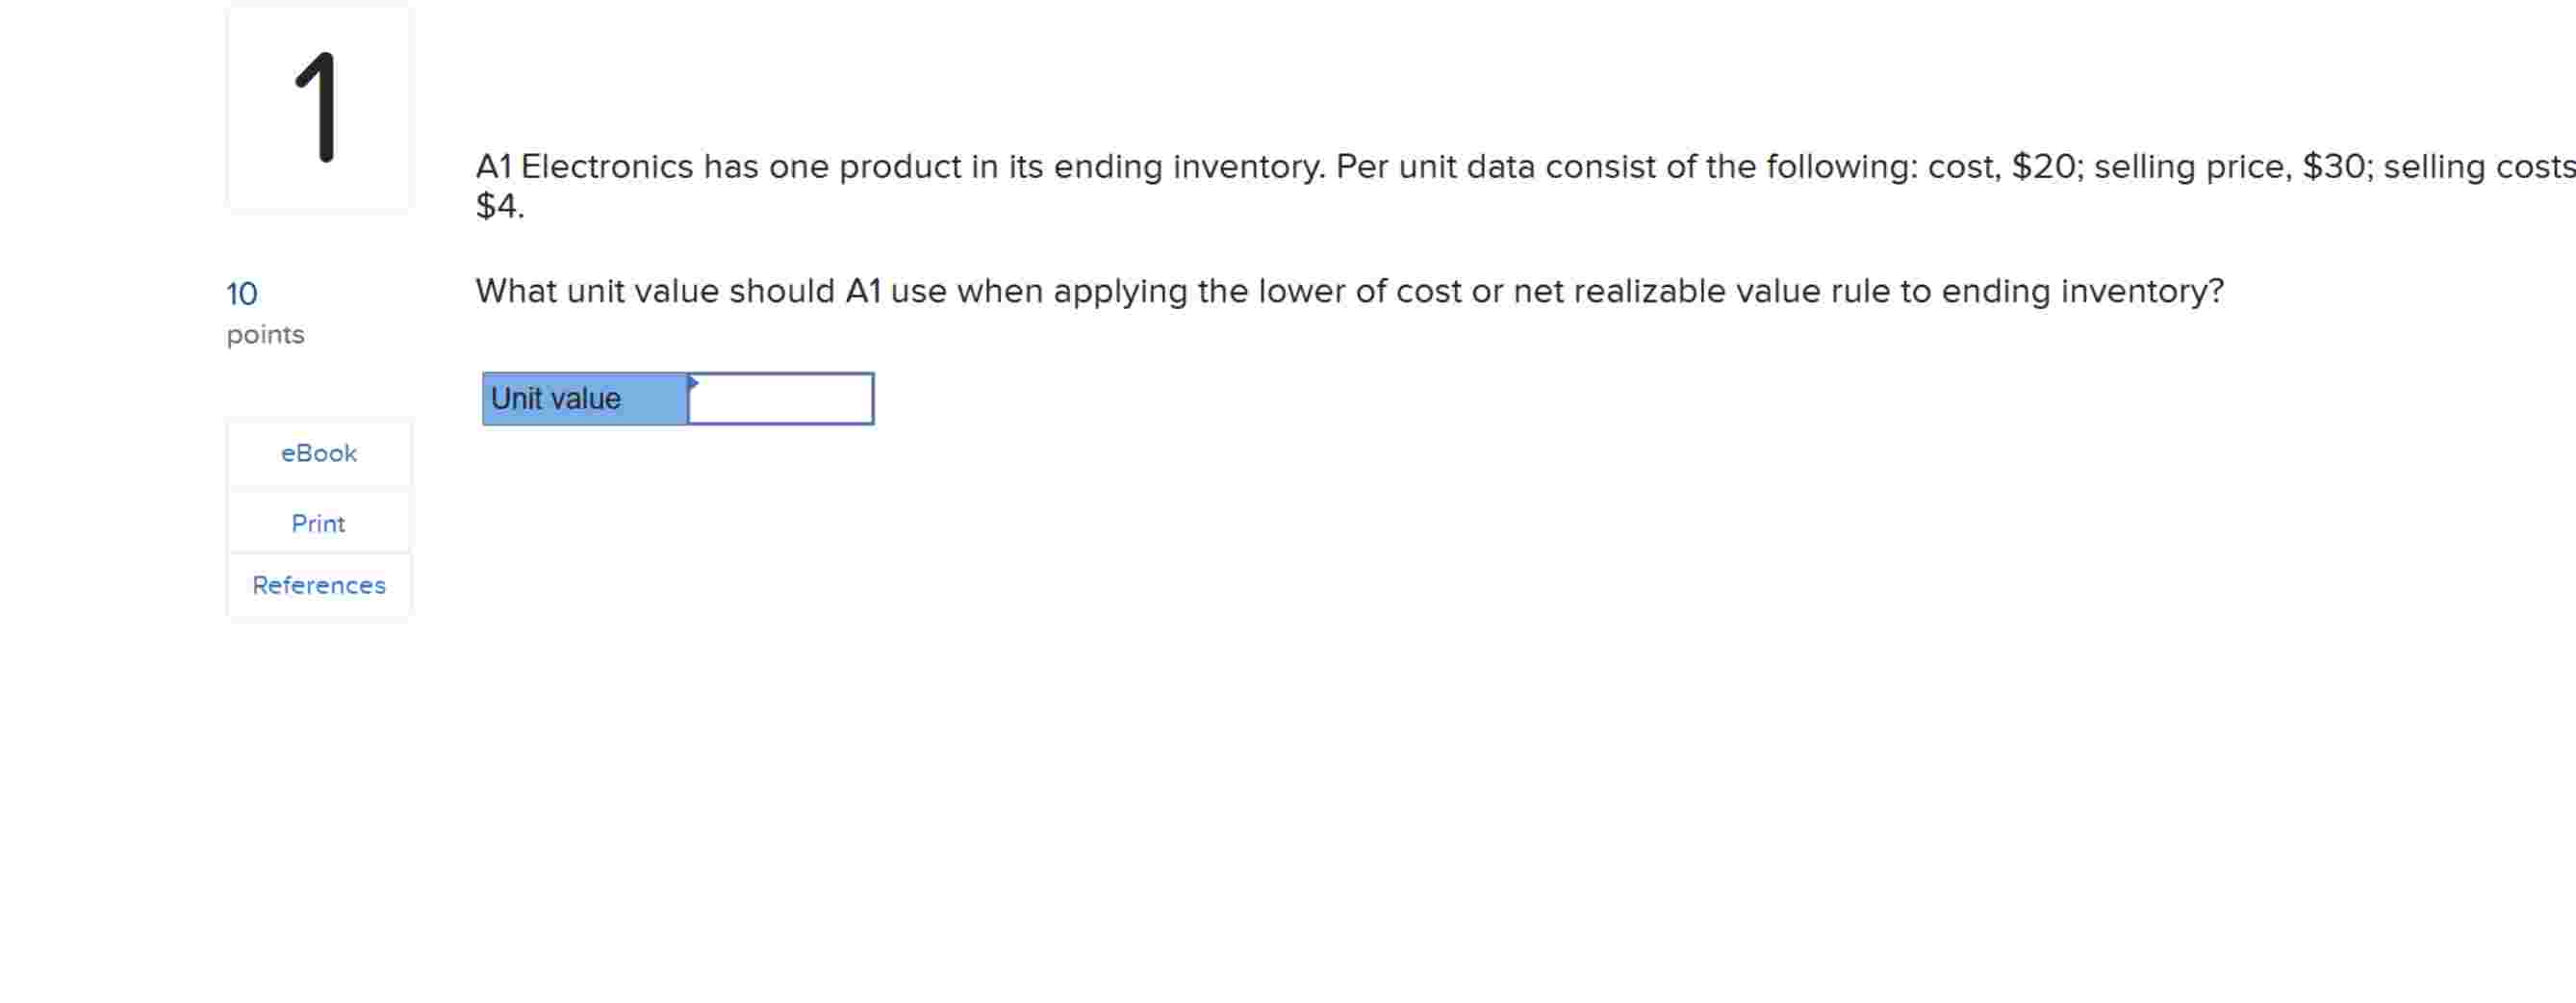Screen dimensions: 2576x1003
Task: Click the empty answer field next to Unit value
Action: (x=780, y=399)
